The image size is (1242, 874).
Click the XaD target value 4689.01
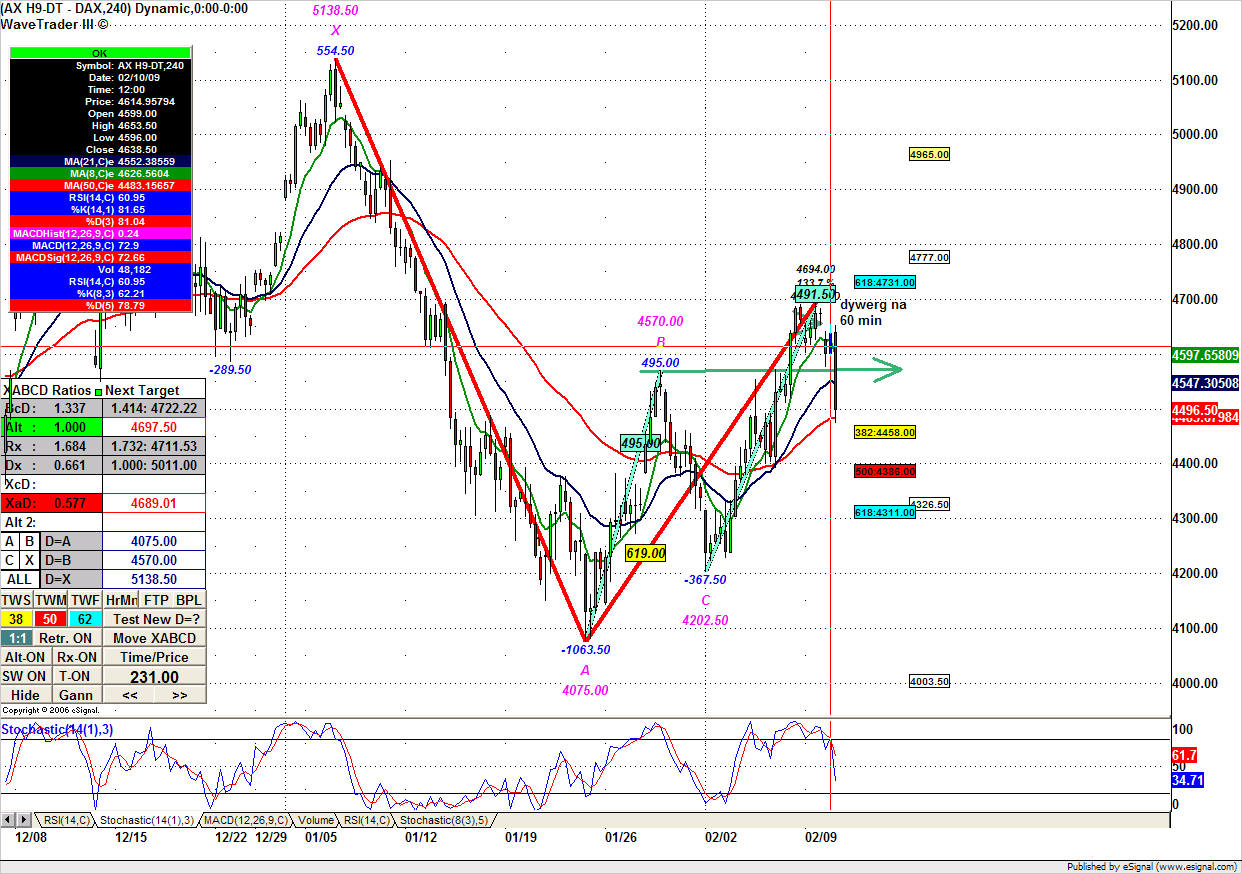[x=154, y=503]
